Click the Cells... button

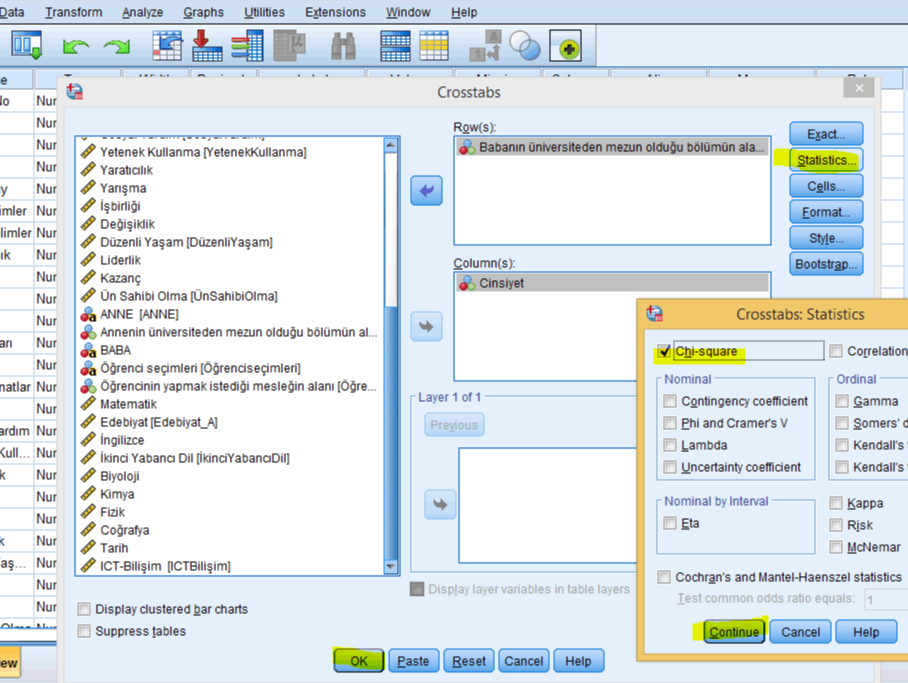pyautogui.click(x=825, y=186)
